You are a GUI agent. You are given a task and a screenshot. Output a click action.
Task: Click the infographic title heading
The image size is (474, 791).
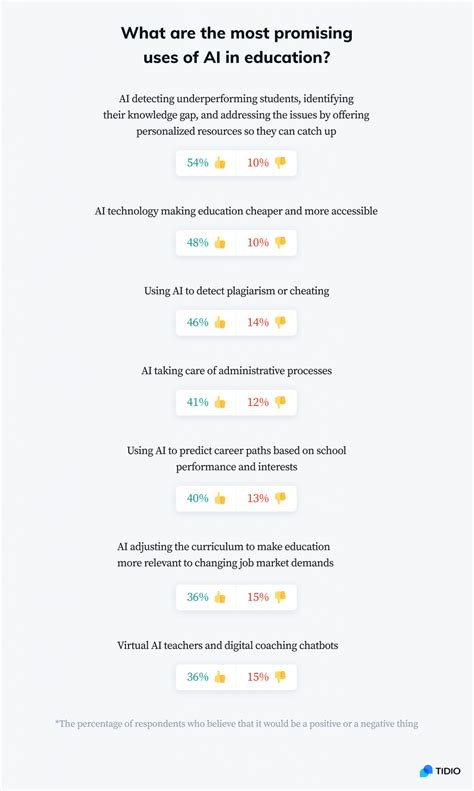tap(236, 45)
